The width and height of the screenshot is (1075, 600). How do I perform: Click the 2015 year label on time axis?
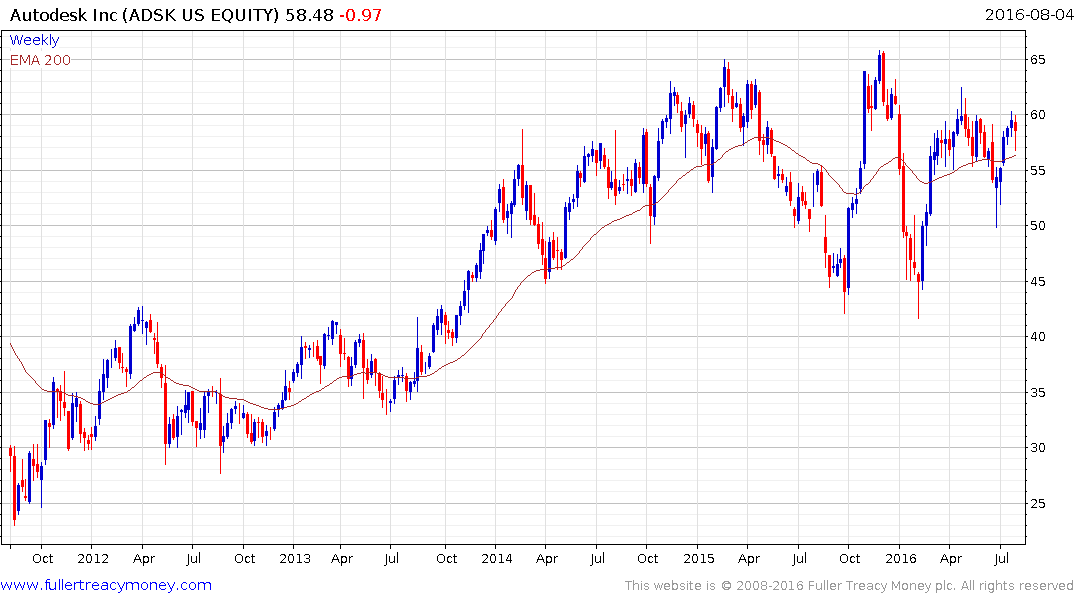(x=699, y=558)
